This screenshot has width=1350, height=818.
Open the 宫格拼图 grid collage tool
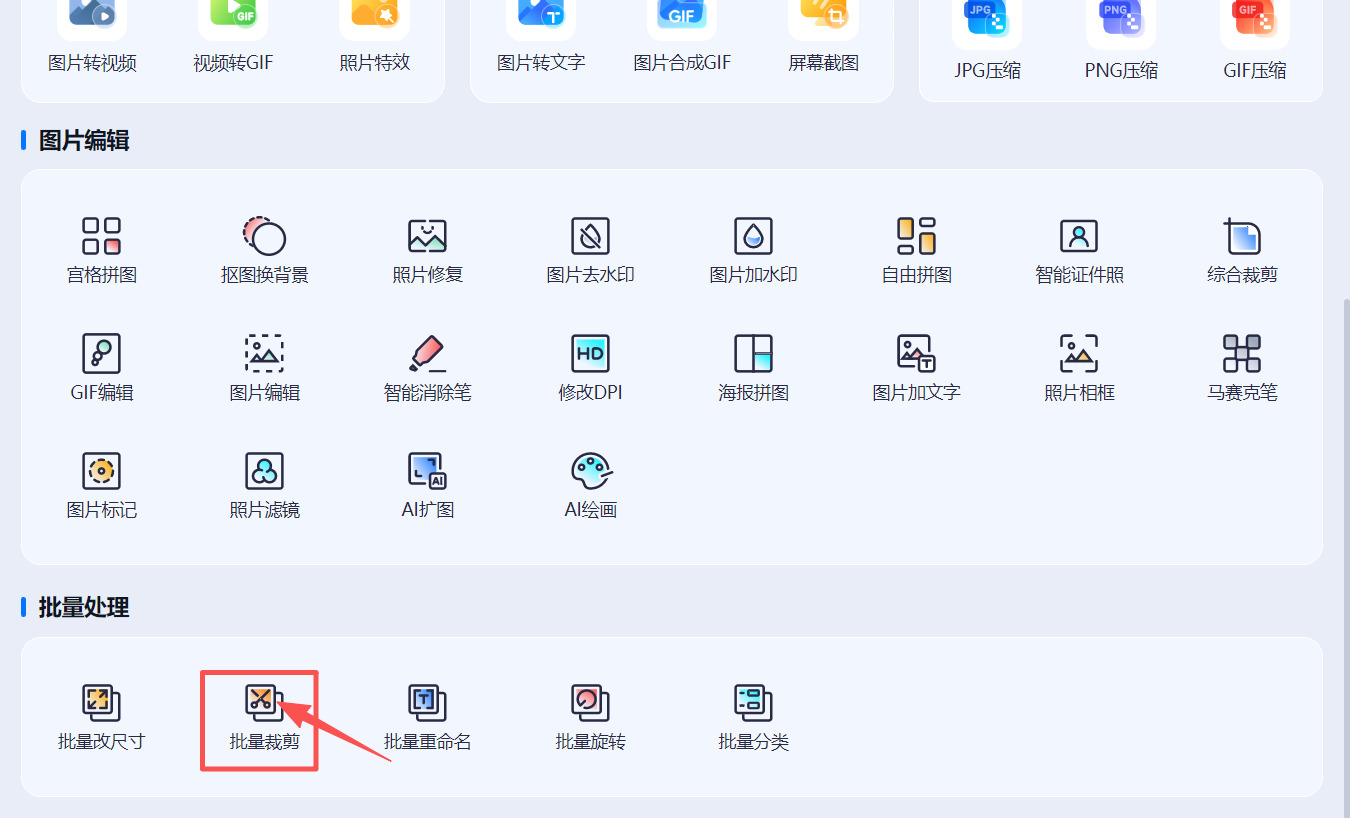101,248
